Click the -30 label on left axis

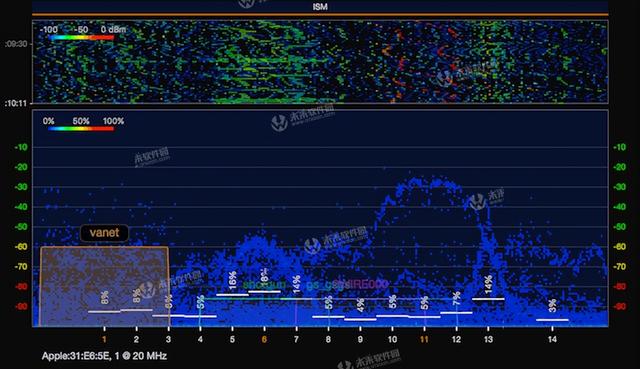(x=21, y=187)
